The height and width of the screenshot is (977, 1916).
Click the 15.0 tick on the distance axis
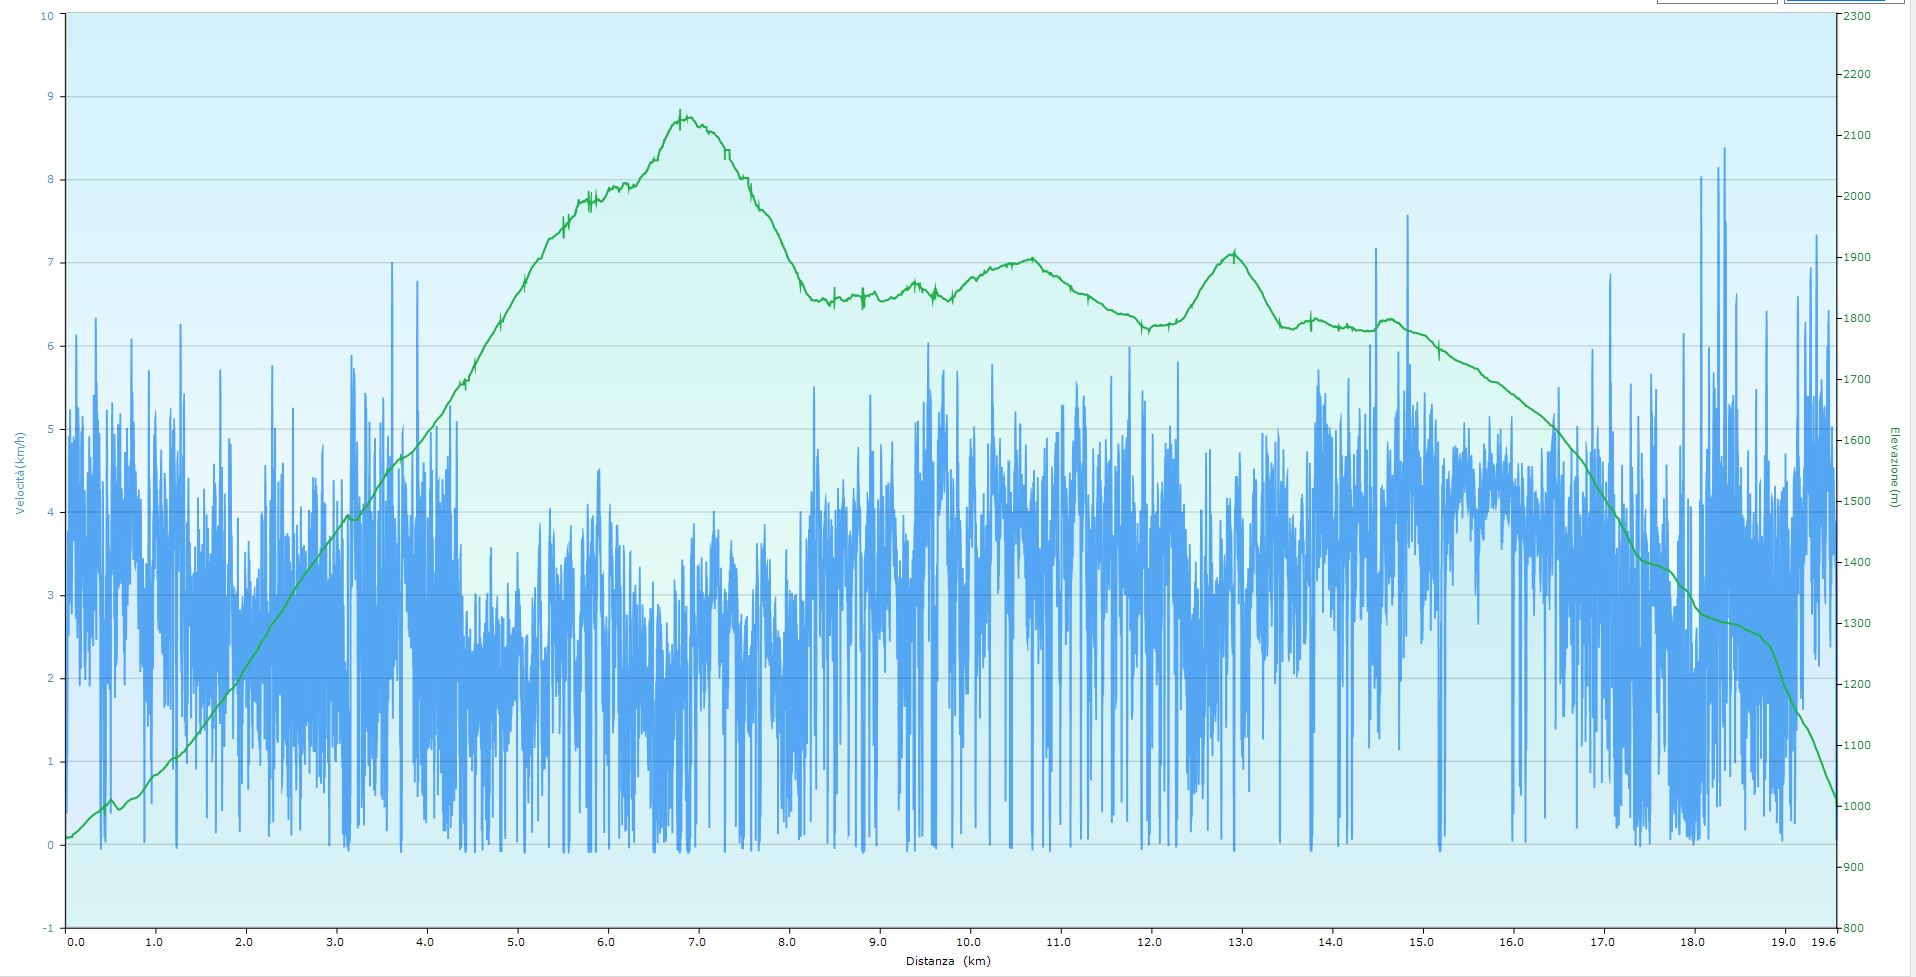tap(1421, 941)
